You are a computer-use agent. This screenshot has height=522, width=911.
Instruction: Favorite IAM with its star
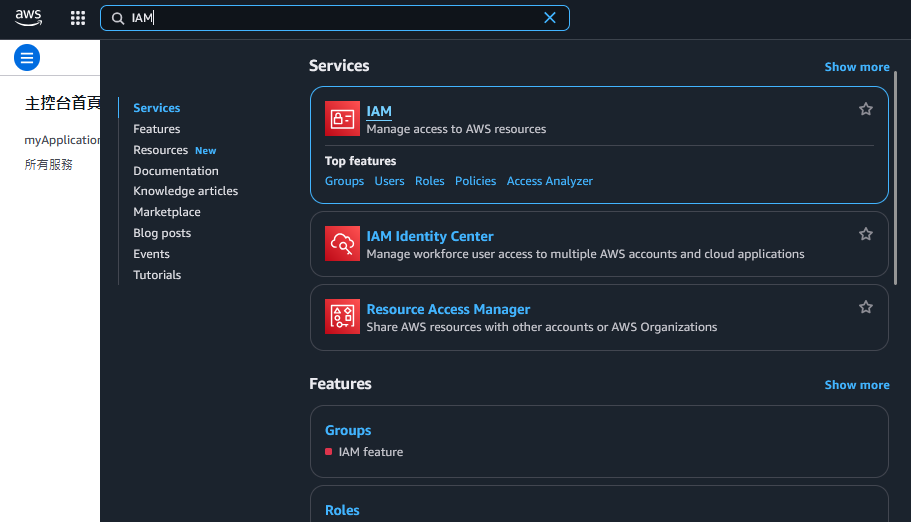click(866, 109)
